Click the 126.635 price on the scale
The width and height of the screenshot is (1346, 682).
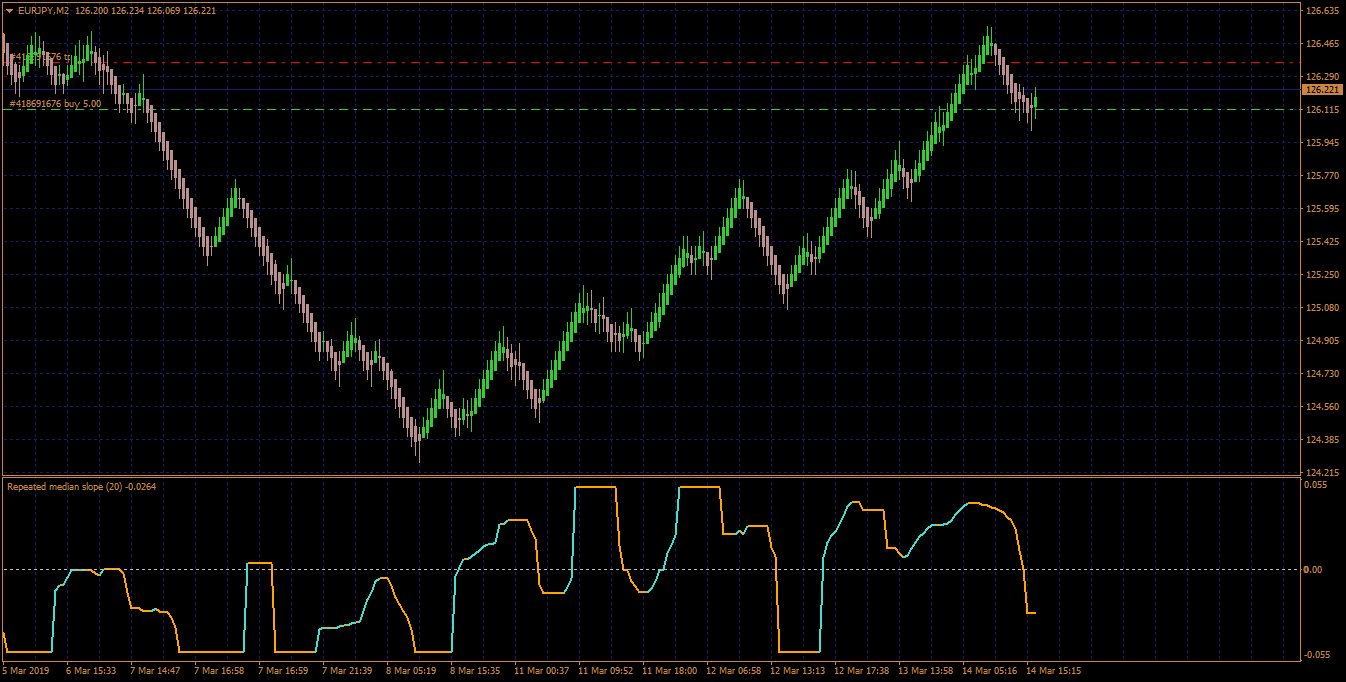[x=1322, y=11]
